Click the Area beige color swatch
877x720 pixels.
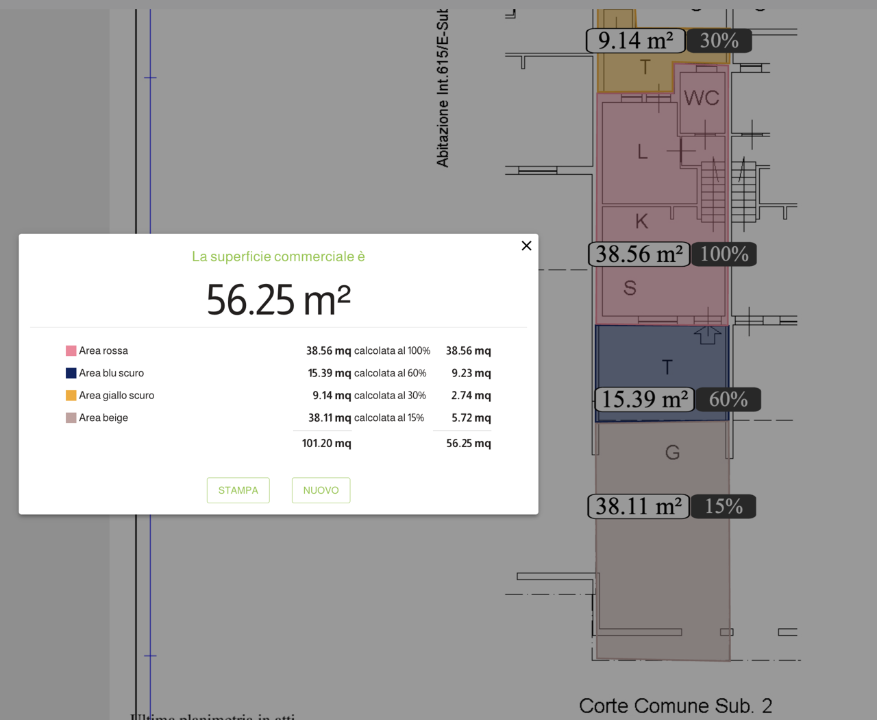pyautogui.click(x=71, y=418)
